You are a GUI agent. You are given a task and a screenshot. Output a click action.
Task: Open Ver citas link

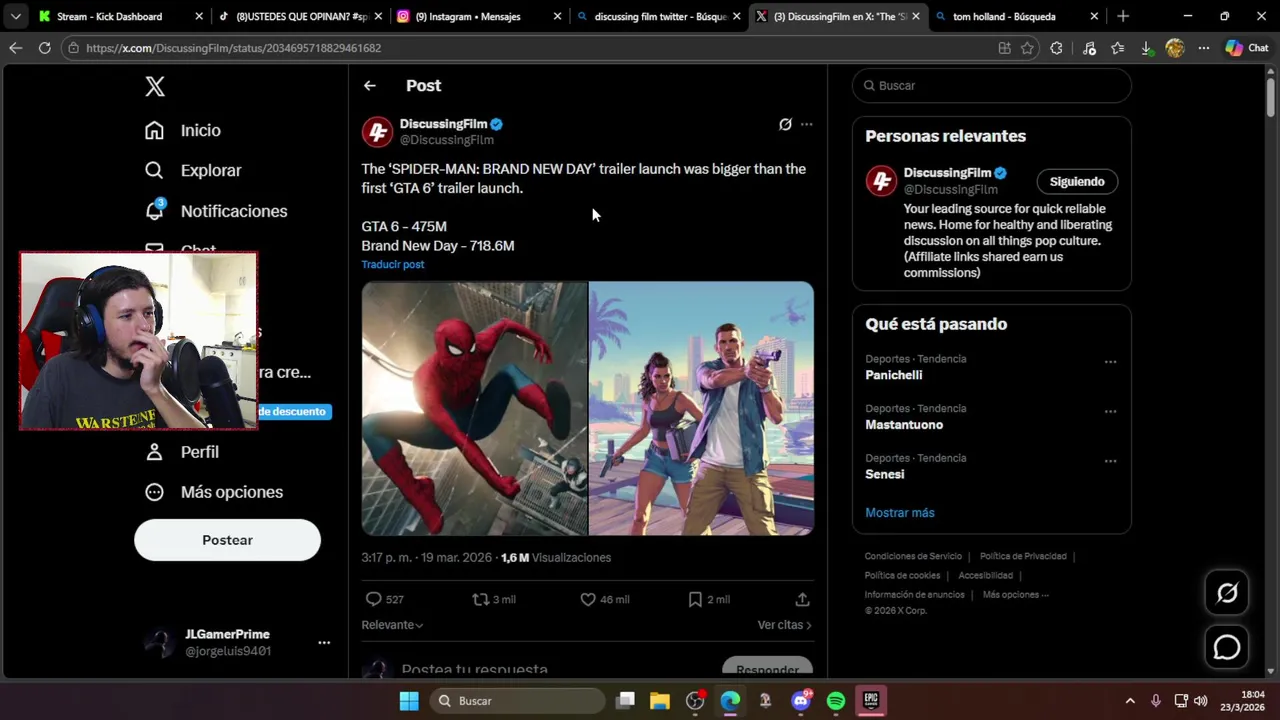[x=785, y=625]
